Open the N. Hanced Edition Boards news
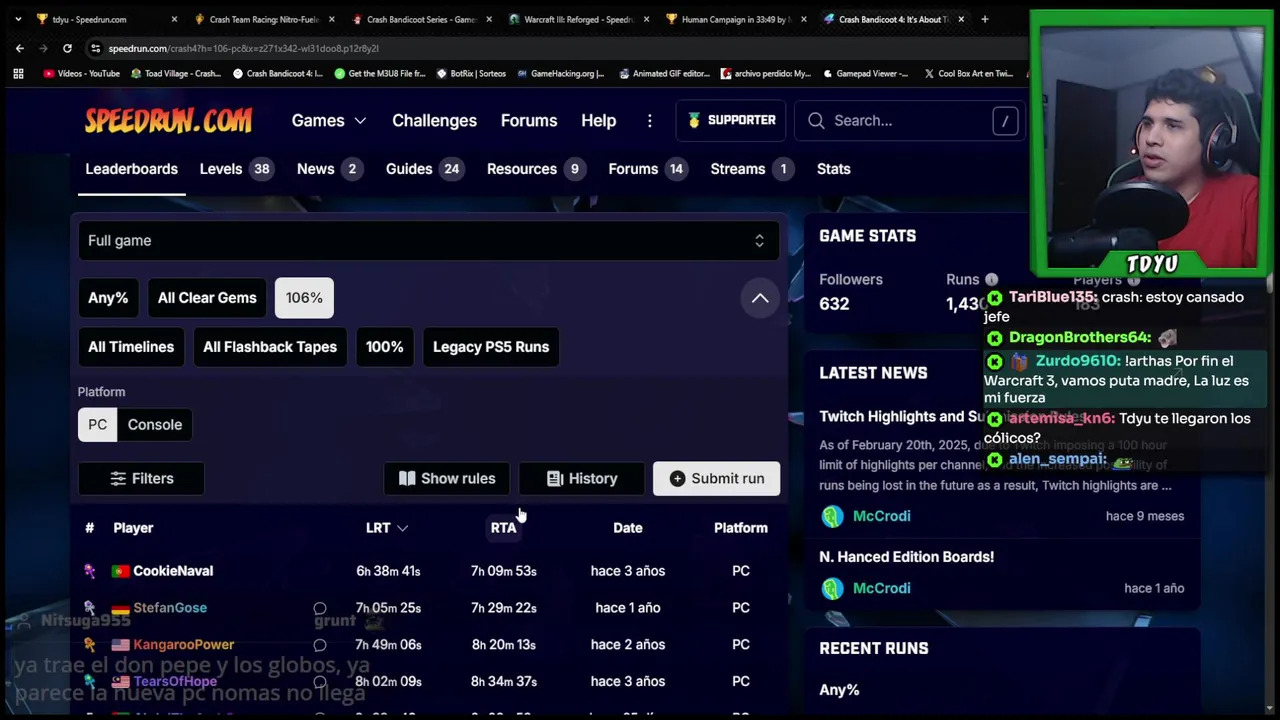 [907, 557]
